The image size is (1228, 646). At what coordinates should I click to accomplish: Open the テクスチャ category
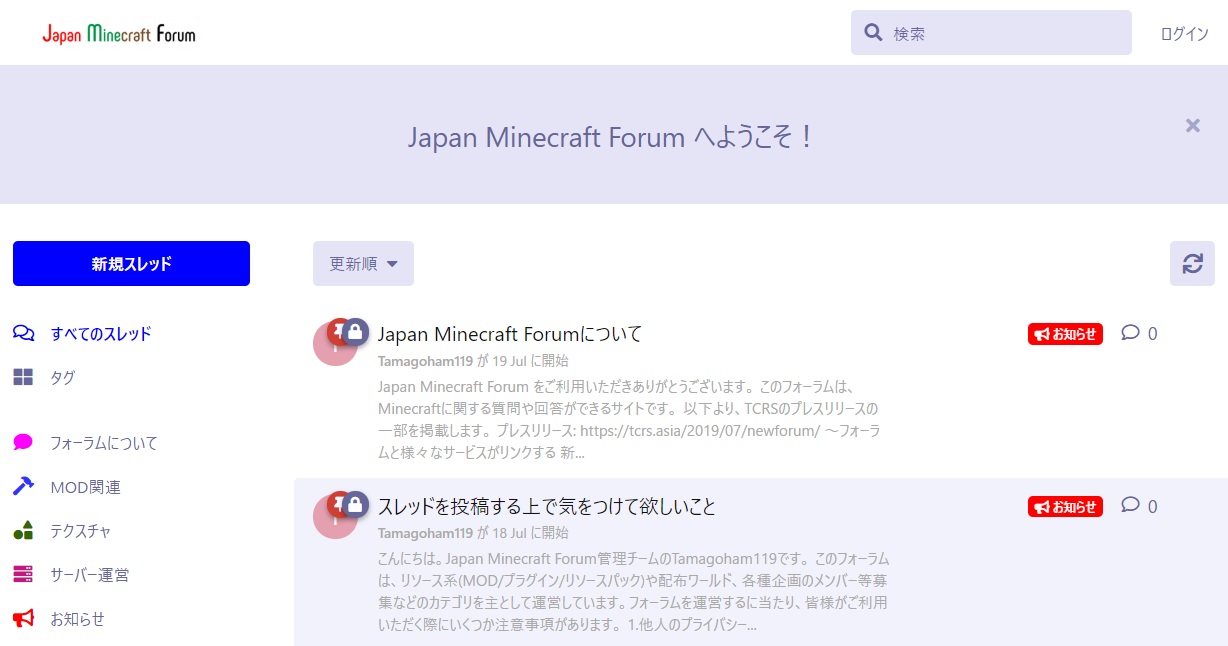(x=80, y=532)
